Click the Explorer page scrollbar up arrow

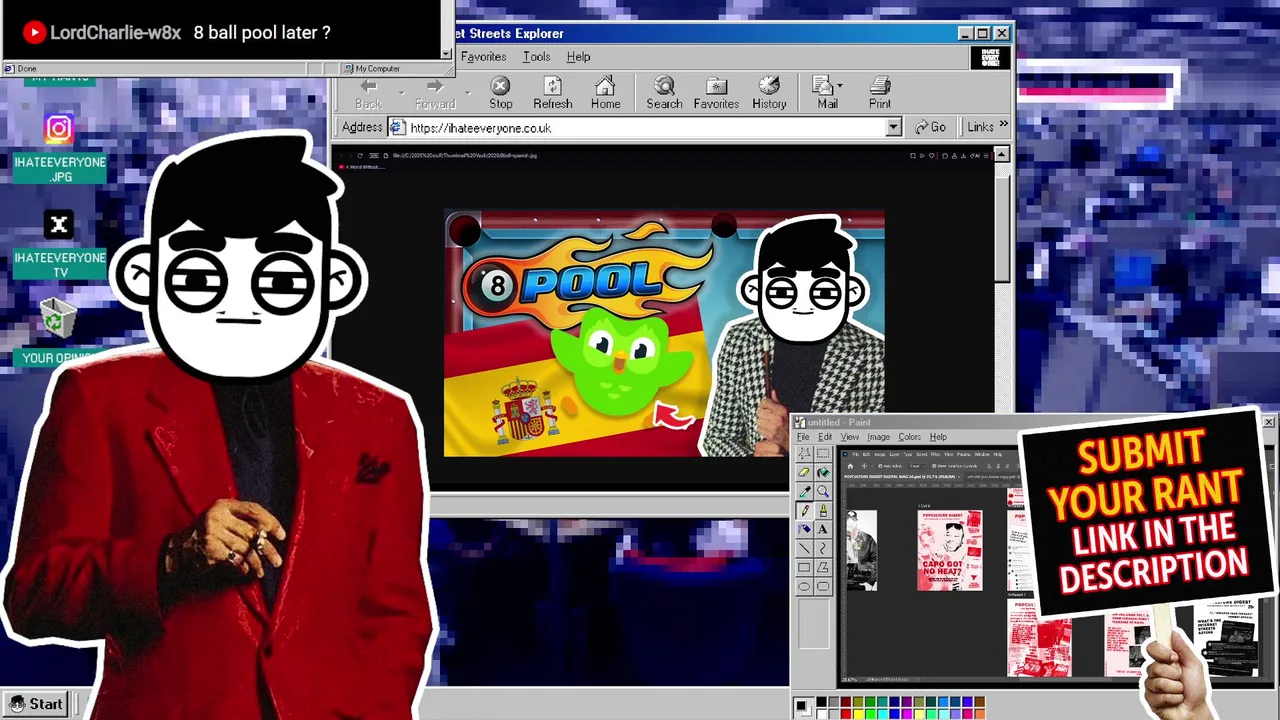click(1001, 155)
